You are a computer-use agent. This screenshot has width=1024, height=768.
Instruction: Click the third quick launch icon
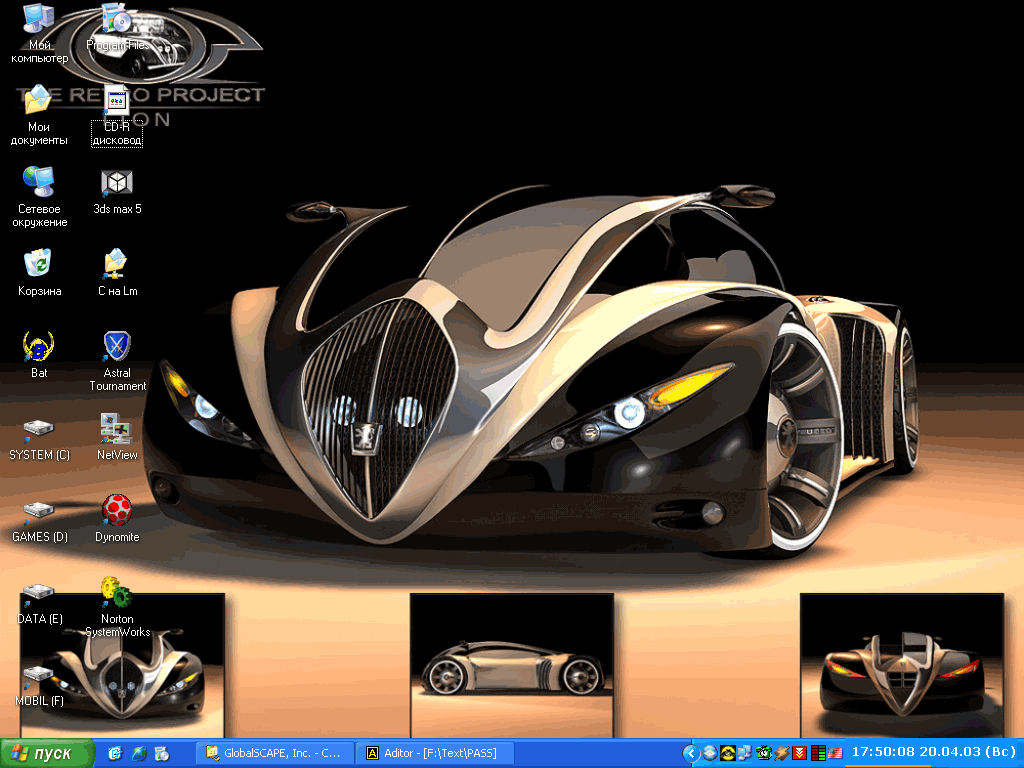pyautogui.click(x=162, y=754)
